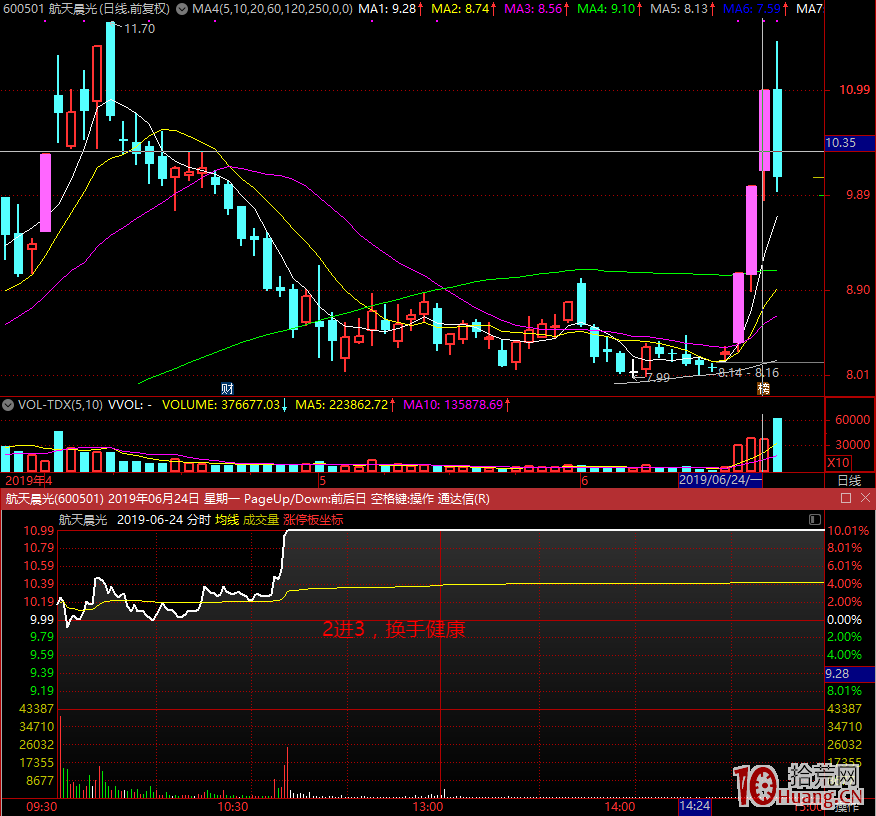Click the 榜 ranking marker under the latest candle

(763, 389)
